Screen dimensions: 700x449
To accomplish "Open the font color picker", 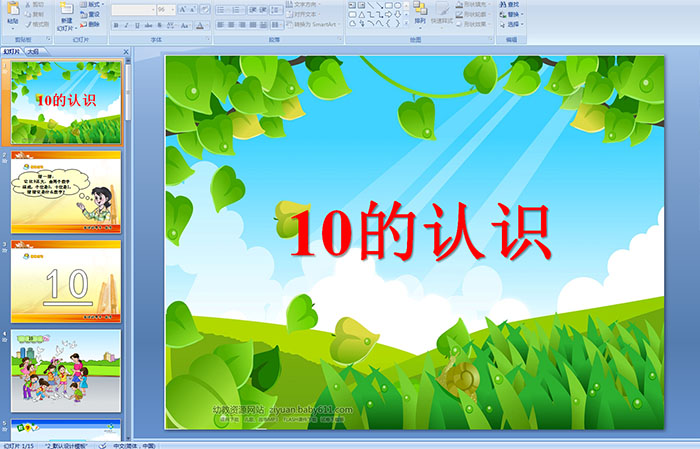I will click(x=199, y=25).
